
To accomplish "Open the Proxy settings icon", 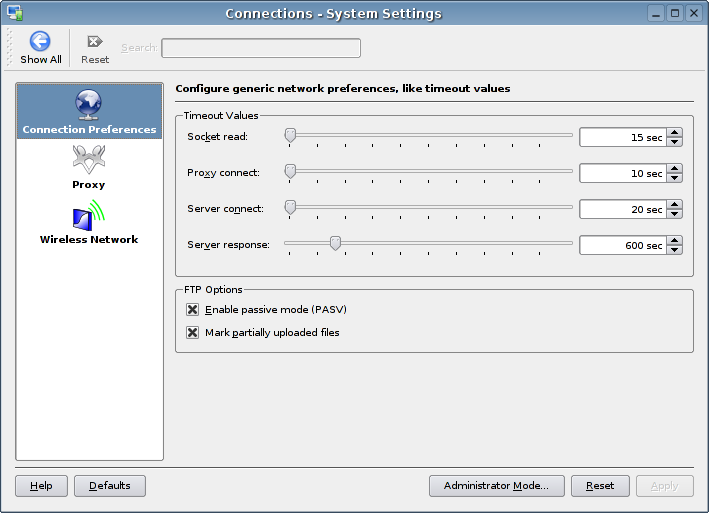I will (88, 159).
